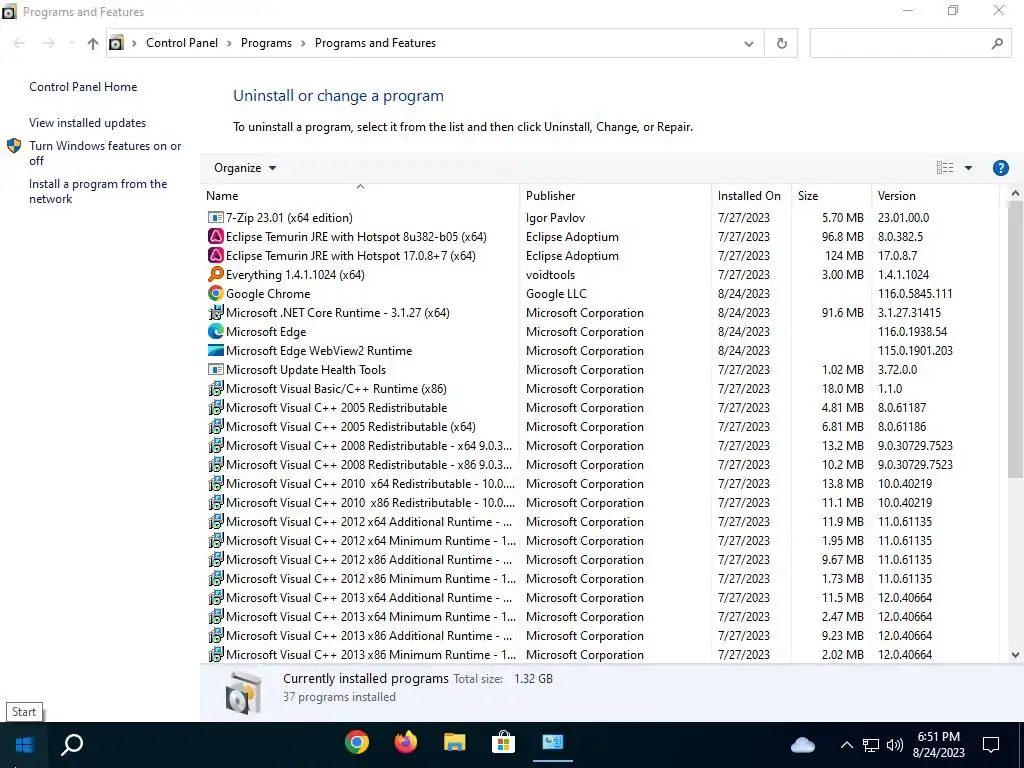
Task: Click the scroll up arrow of the list
Action: coord(1015,193)
